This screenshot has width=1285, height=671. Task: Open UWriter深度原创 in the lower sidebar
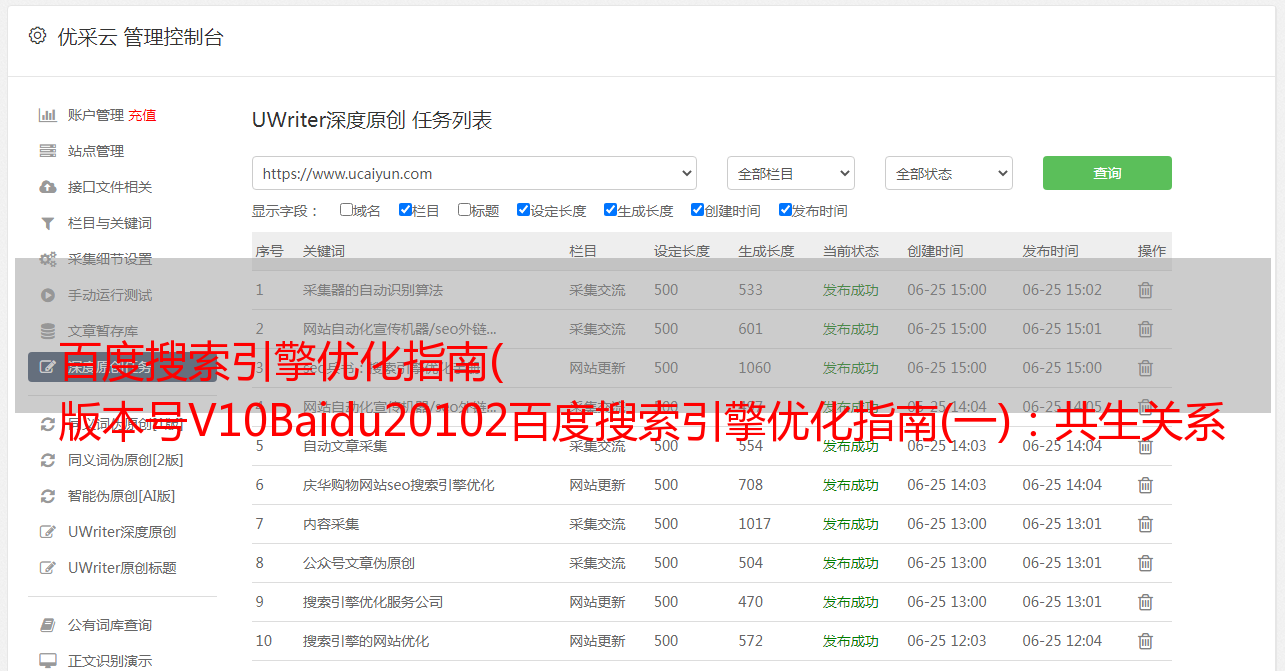(x=122, y=532)
